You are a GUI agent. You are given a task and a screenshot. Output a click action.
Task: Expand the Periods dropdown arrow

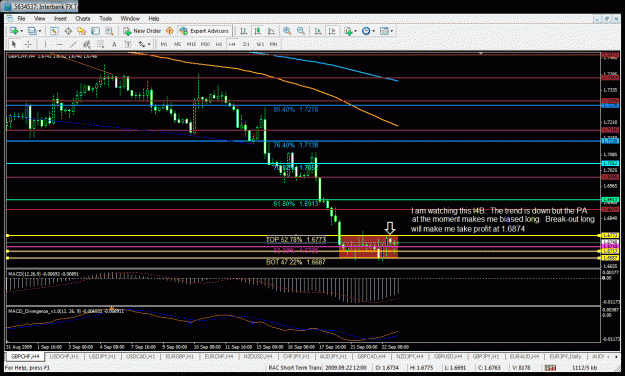pos(373,31)
